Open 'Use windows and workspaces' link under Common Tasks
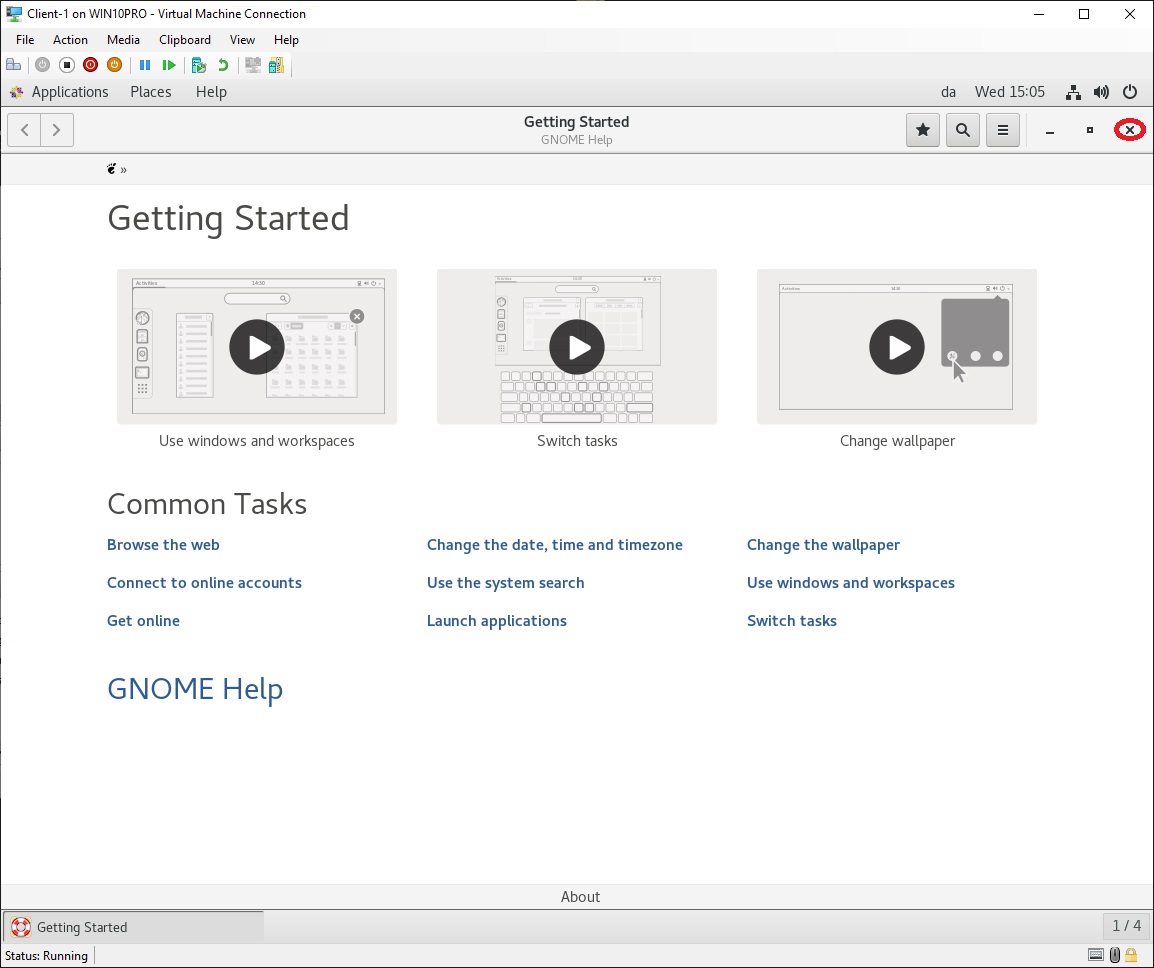Screen dimensions: 1154x968 tap(851, 583)
